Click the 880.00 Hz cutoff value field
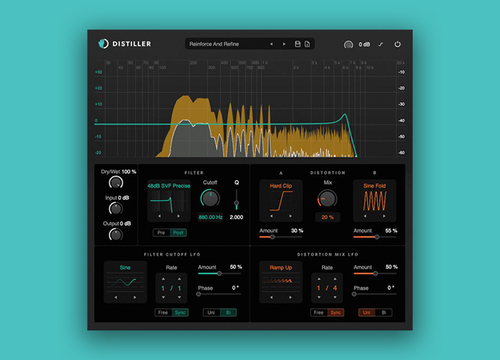Viewport: 500px width, 360px height. (210, 217)
